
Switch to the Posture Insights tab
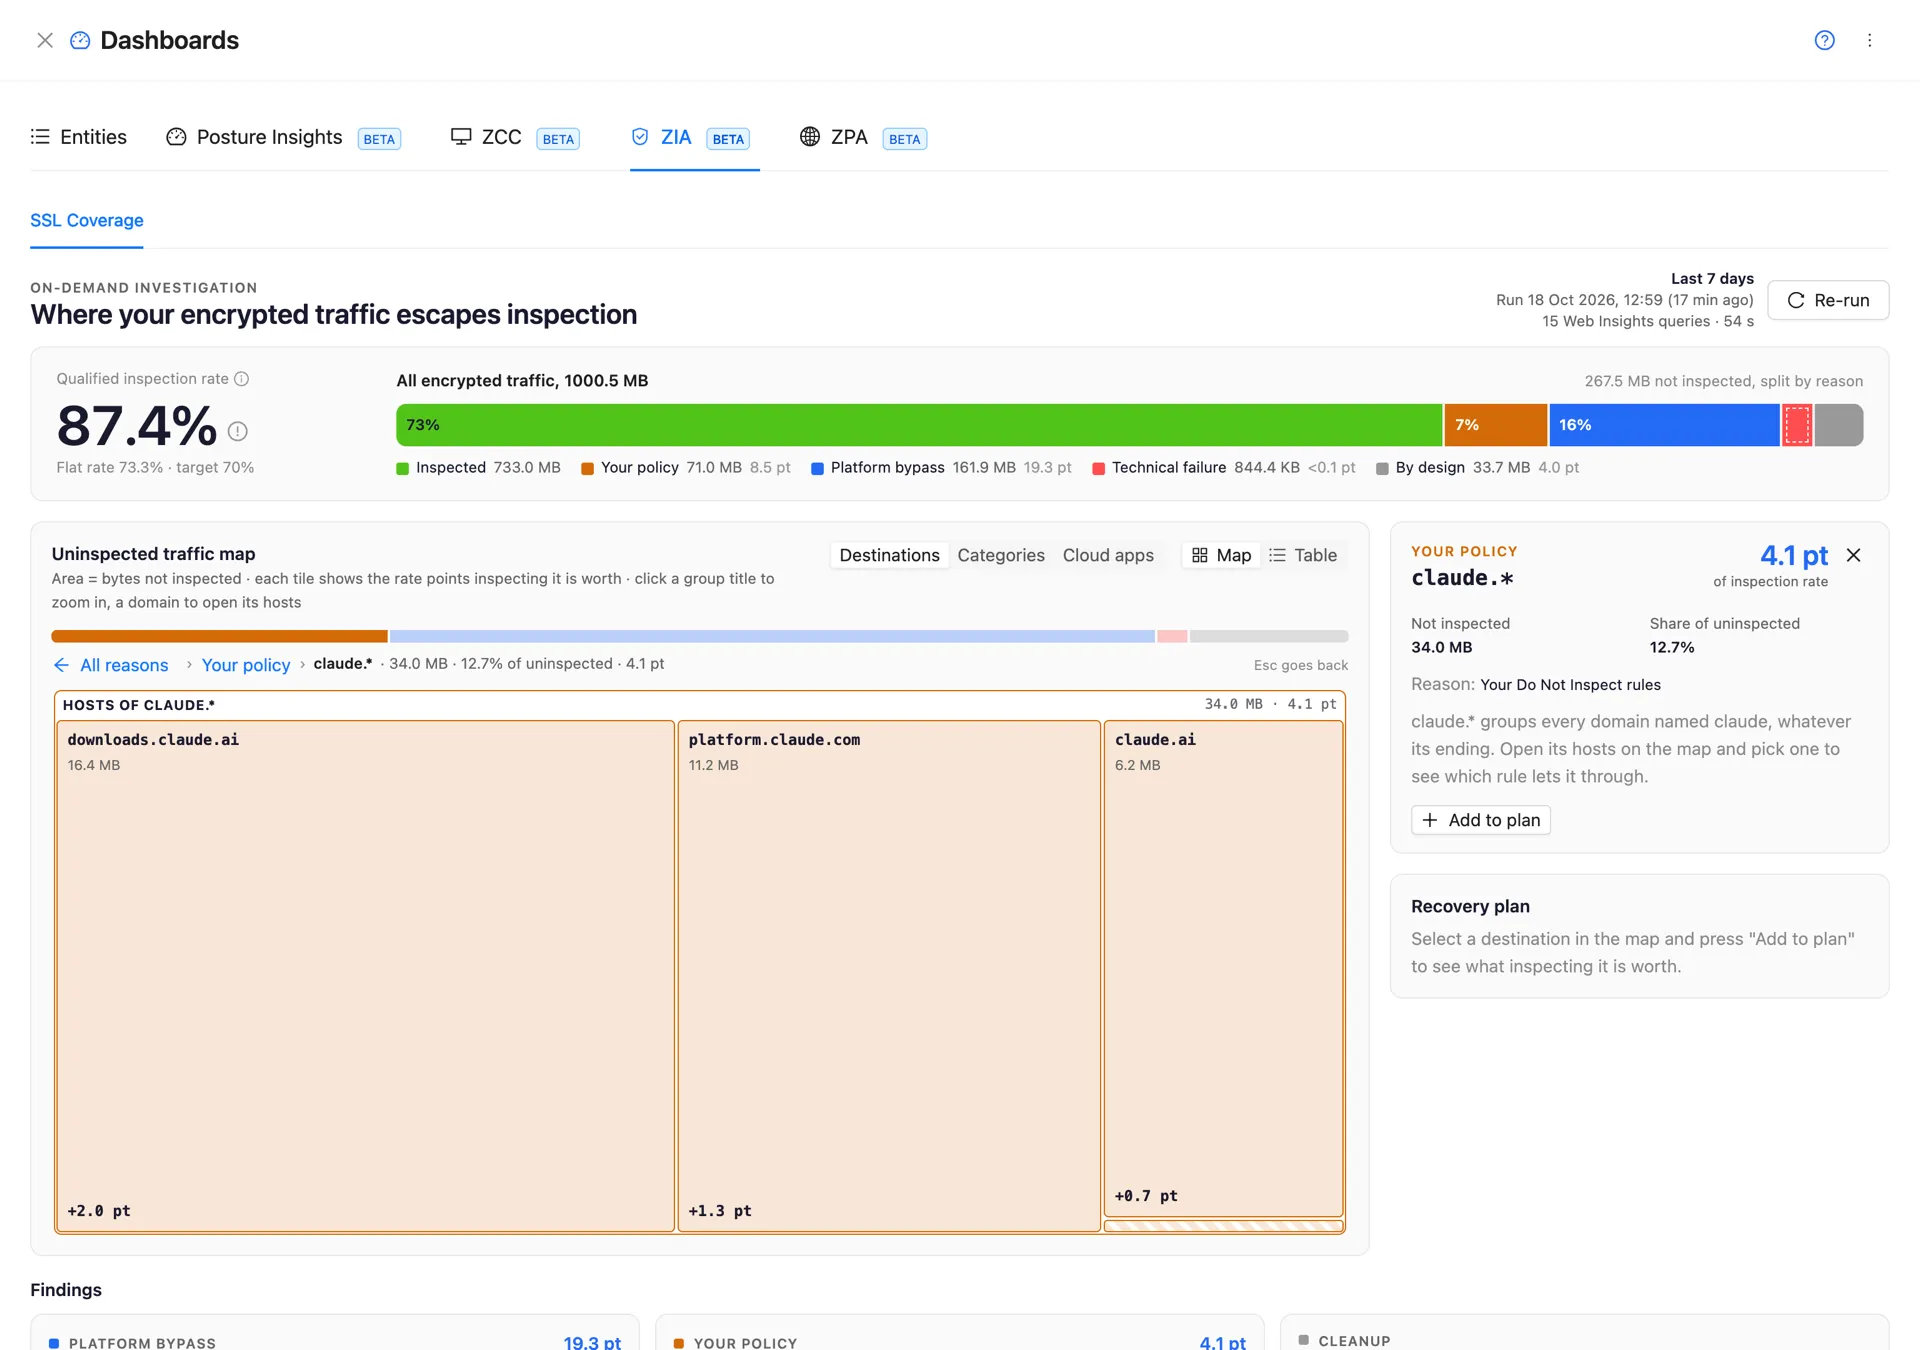284,137
